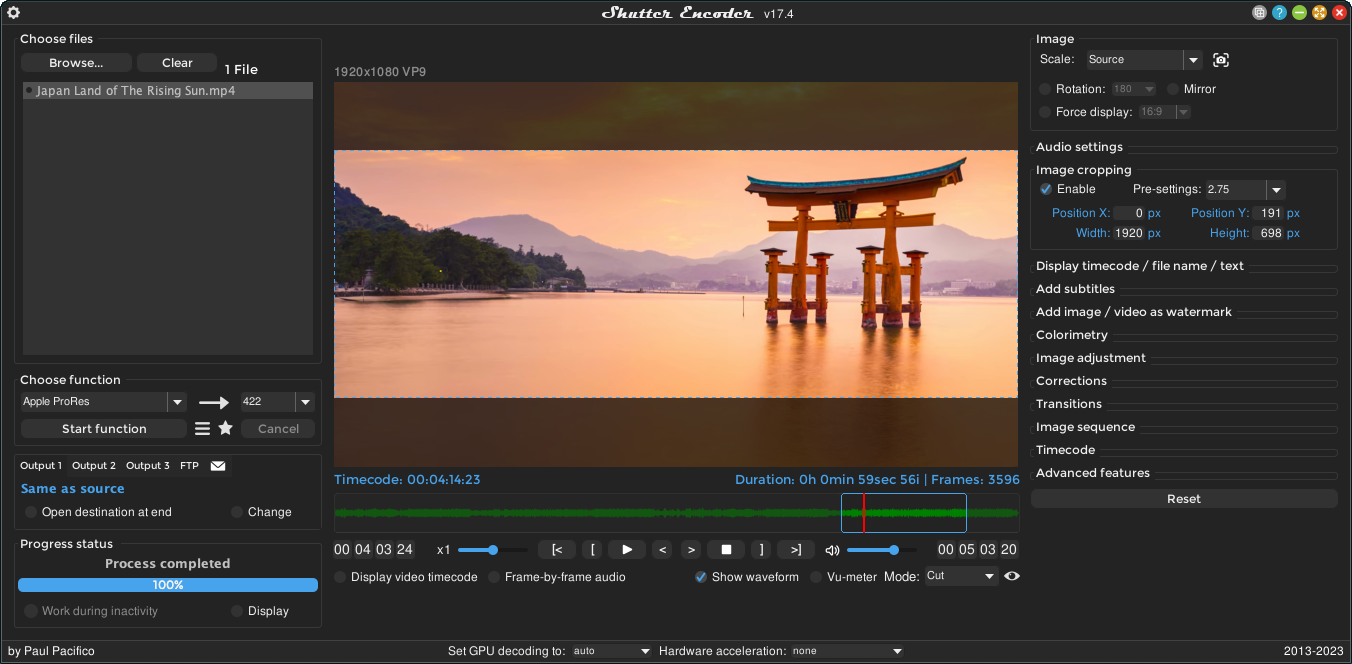The width and height of the screenshot is (1352, 664).
Task: Click the screen capture icon beside Scale
Action: pyautogui.click(x=1220, y=60)
